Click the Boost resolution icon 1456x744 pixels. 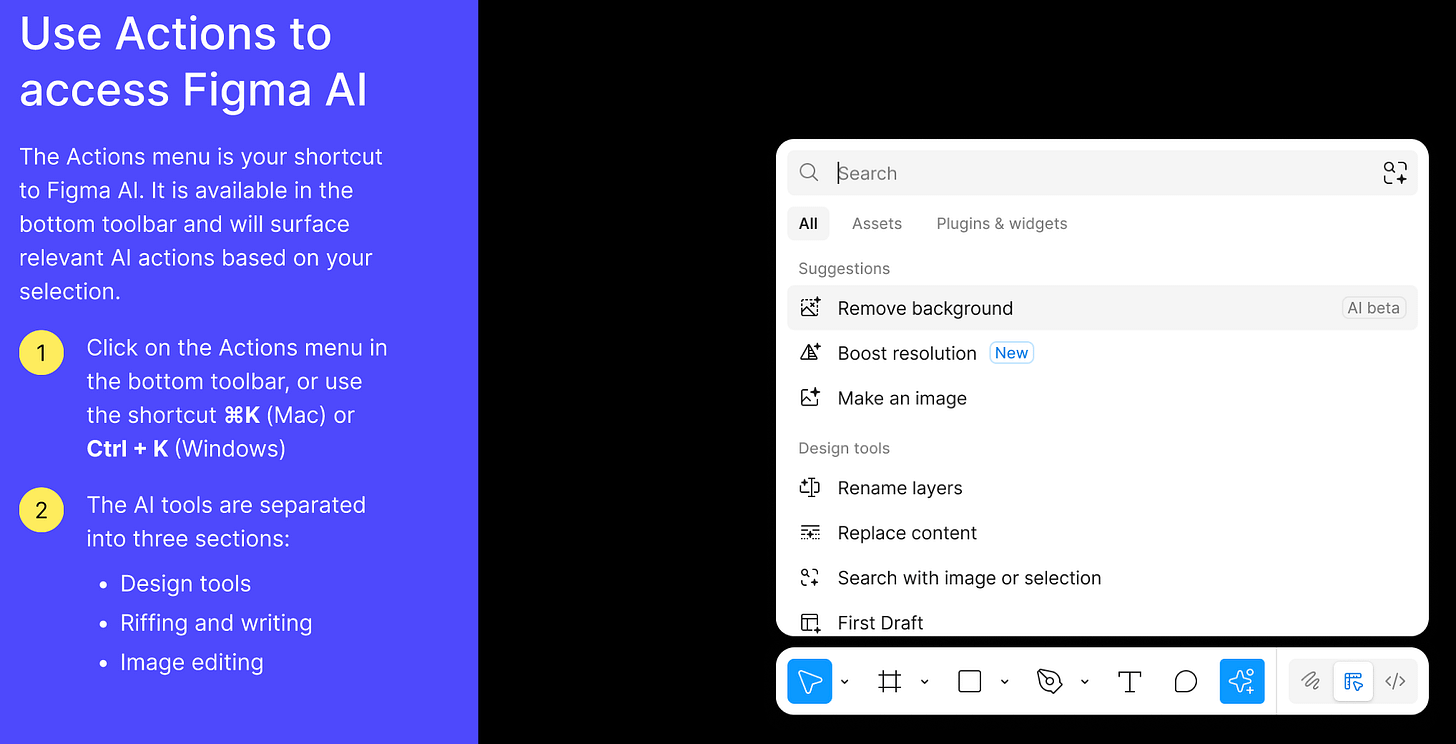[x=810, y=353]
